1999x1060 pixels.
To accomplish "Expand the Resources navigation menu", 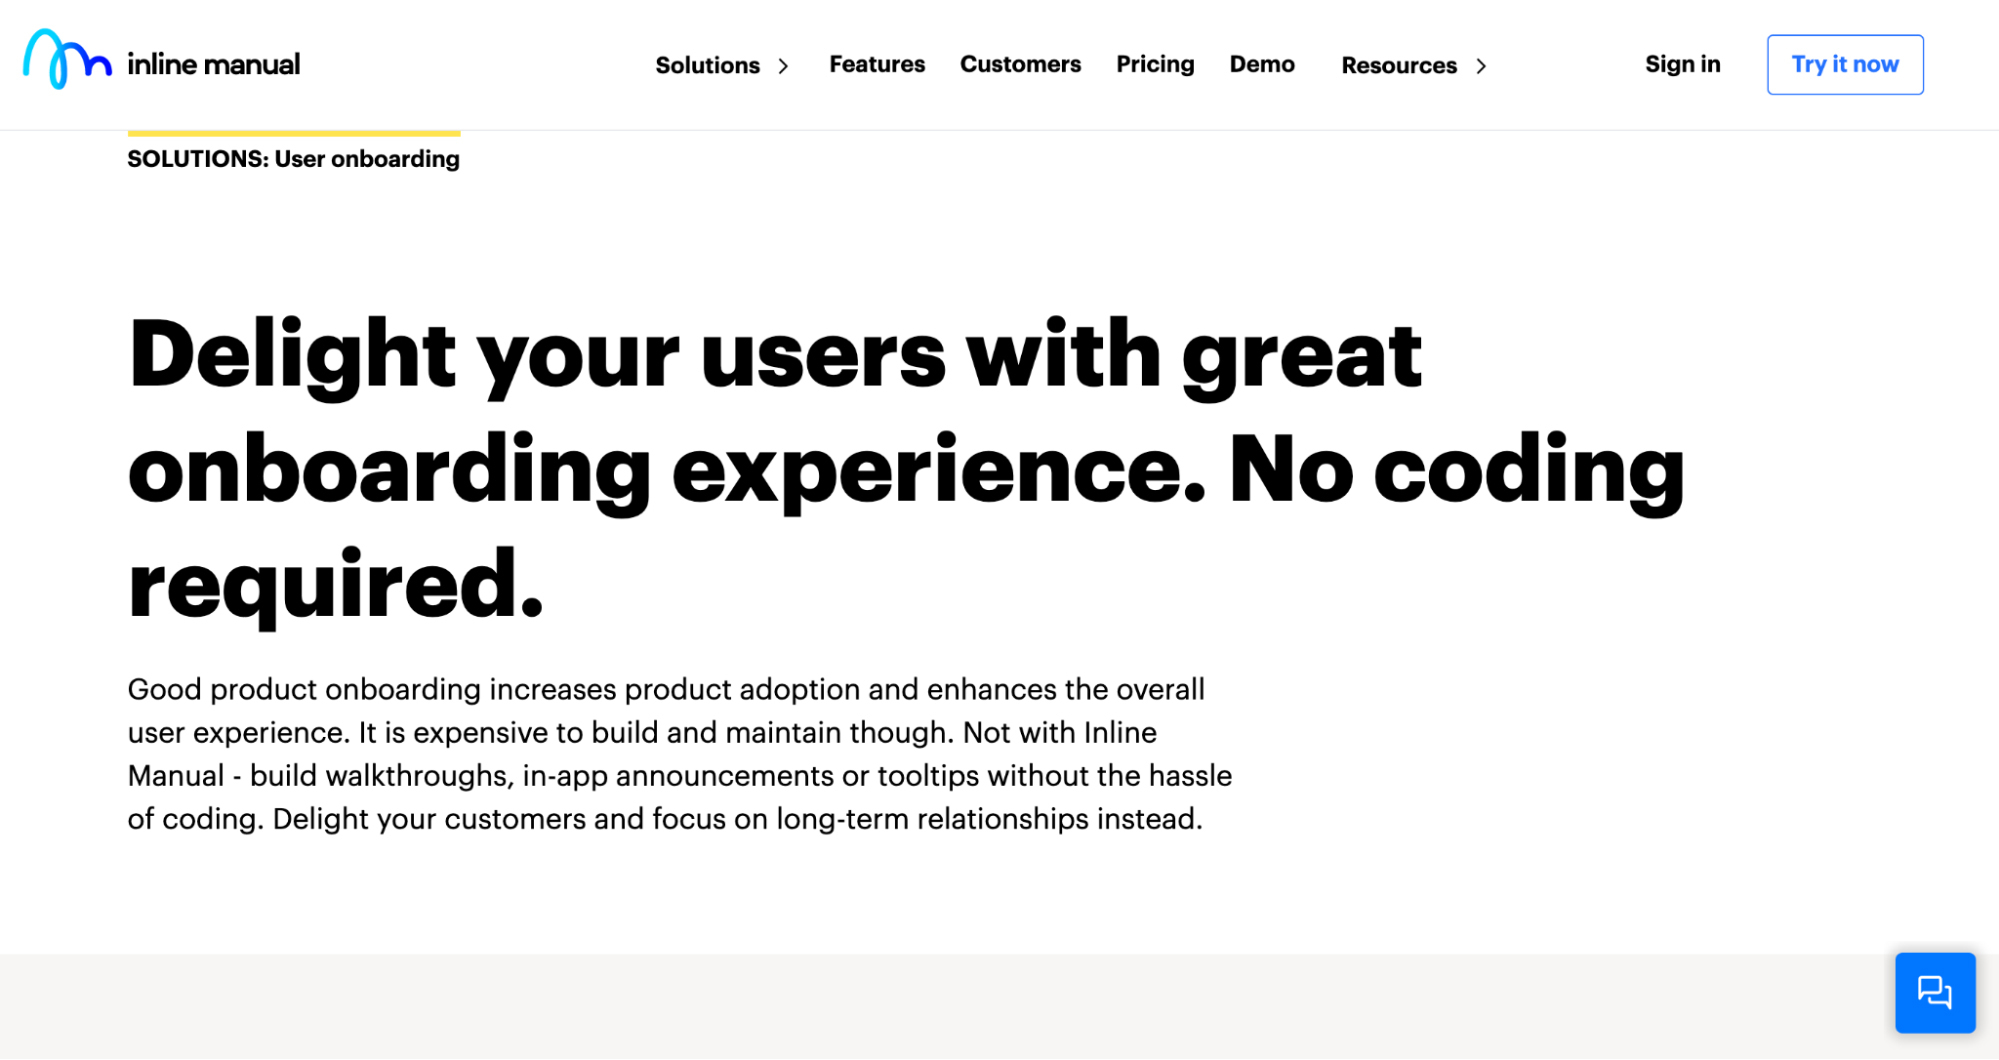I will point(1399,65).
